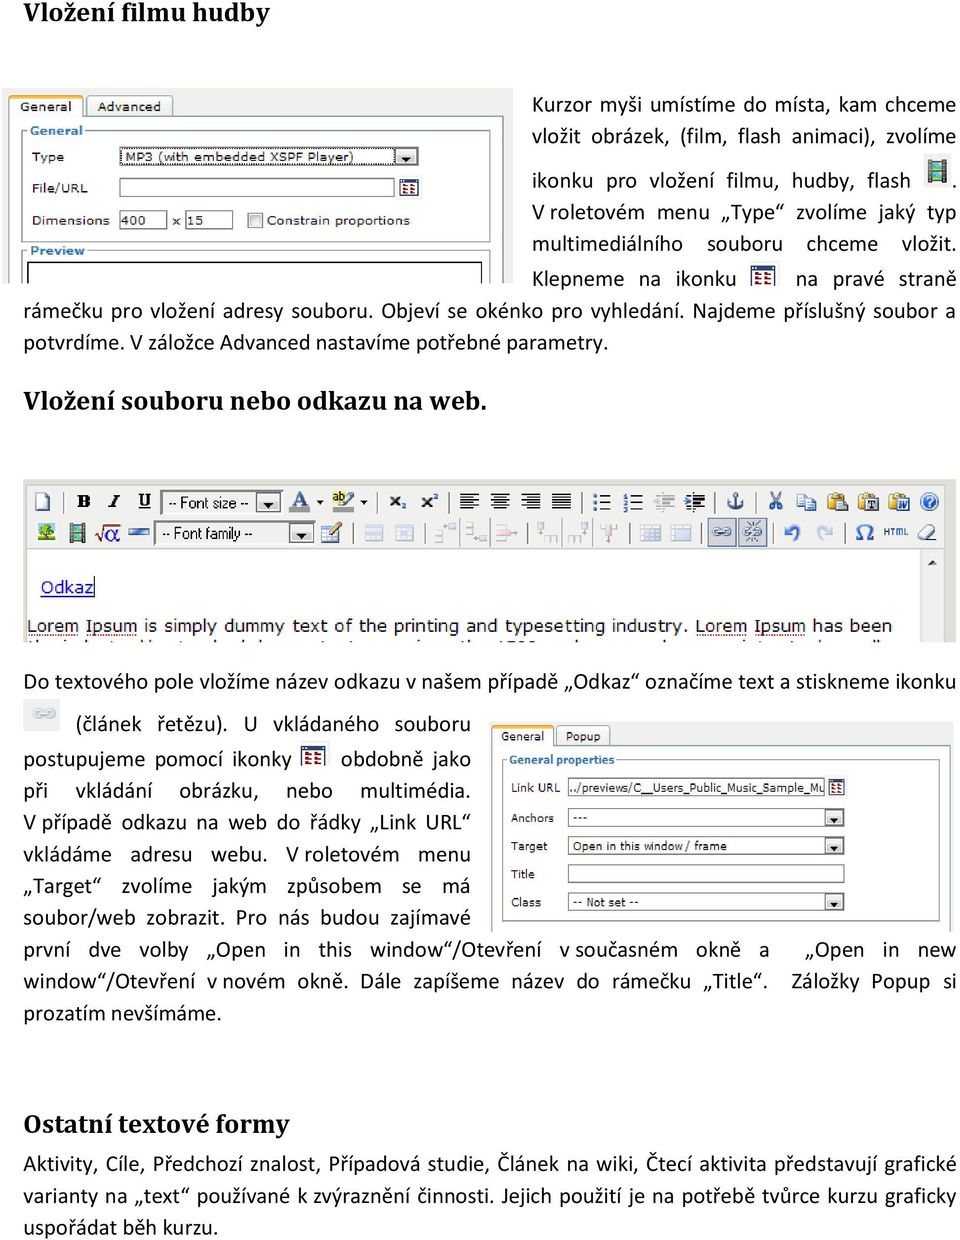960x1240 pixels.
Task: Open the equation editor square root icon
Action: pyautogui.click(x=107, y=533)
